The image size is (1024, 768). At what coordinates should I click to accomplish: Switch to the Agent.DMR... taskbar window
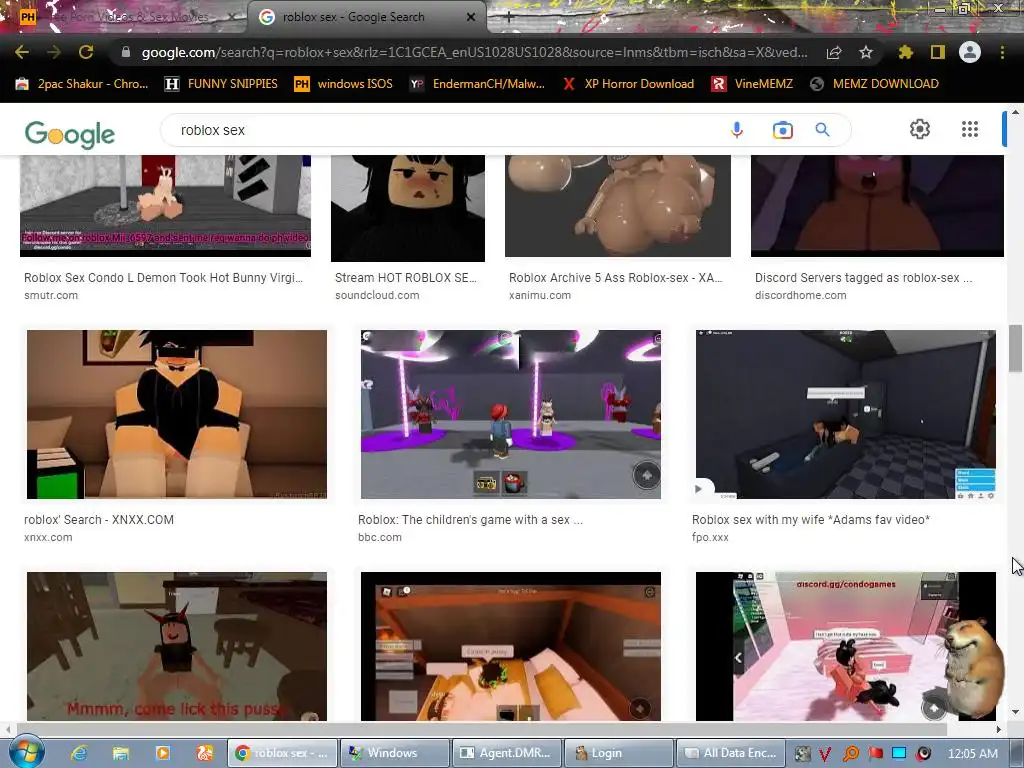(507, 753)
